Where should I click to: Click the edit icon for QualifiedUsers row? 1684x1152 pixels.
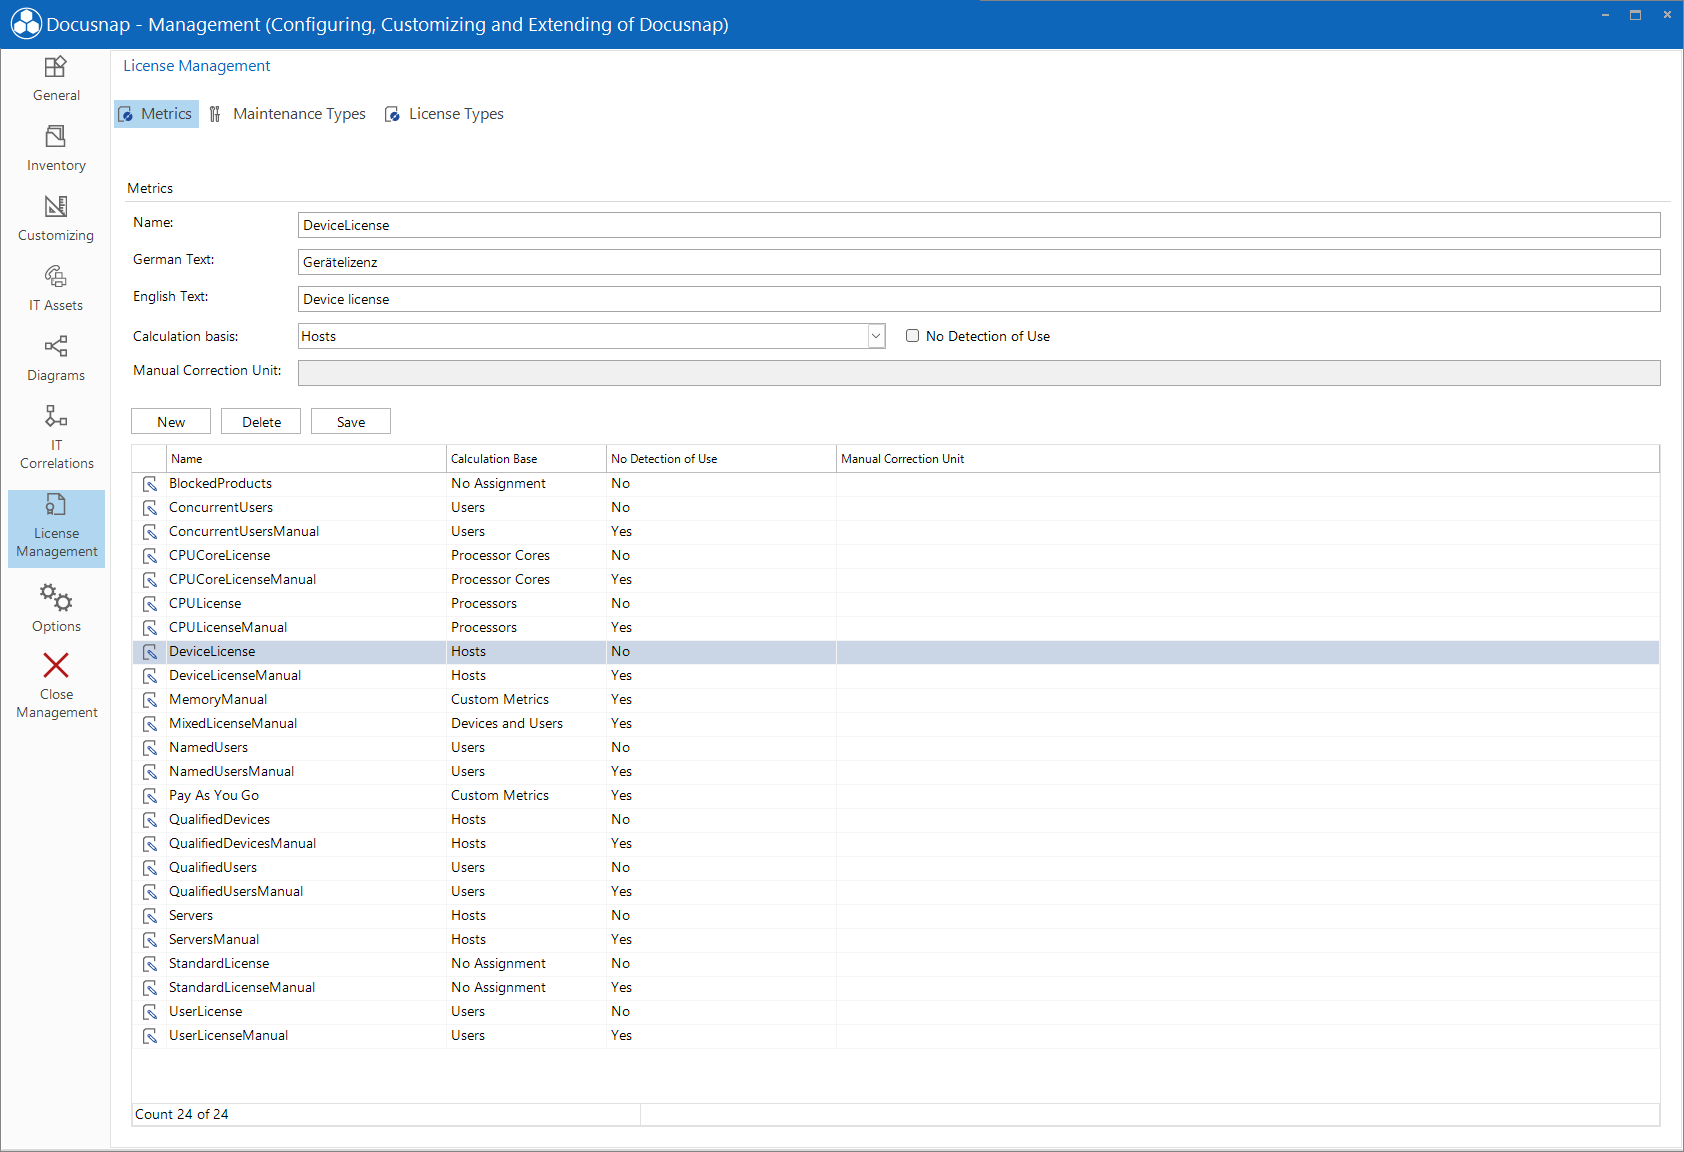click(x=150, y=868)
